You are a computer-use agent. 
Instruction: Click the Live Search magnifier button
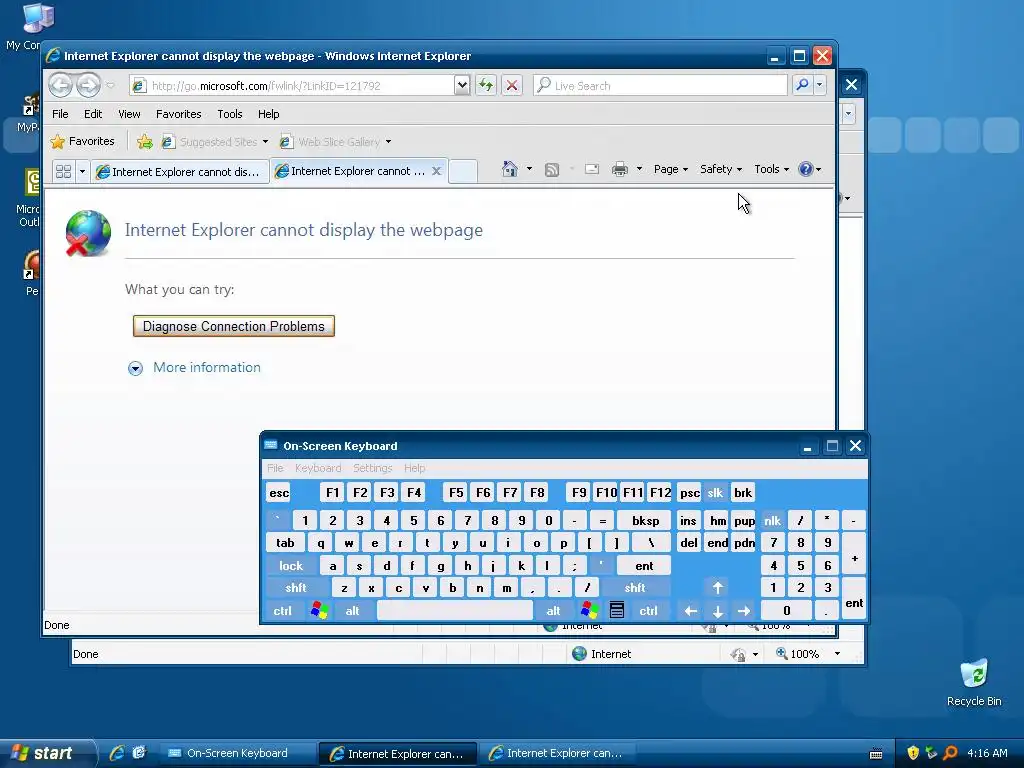[802, 85]
